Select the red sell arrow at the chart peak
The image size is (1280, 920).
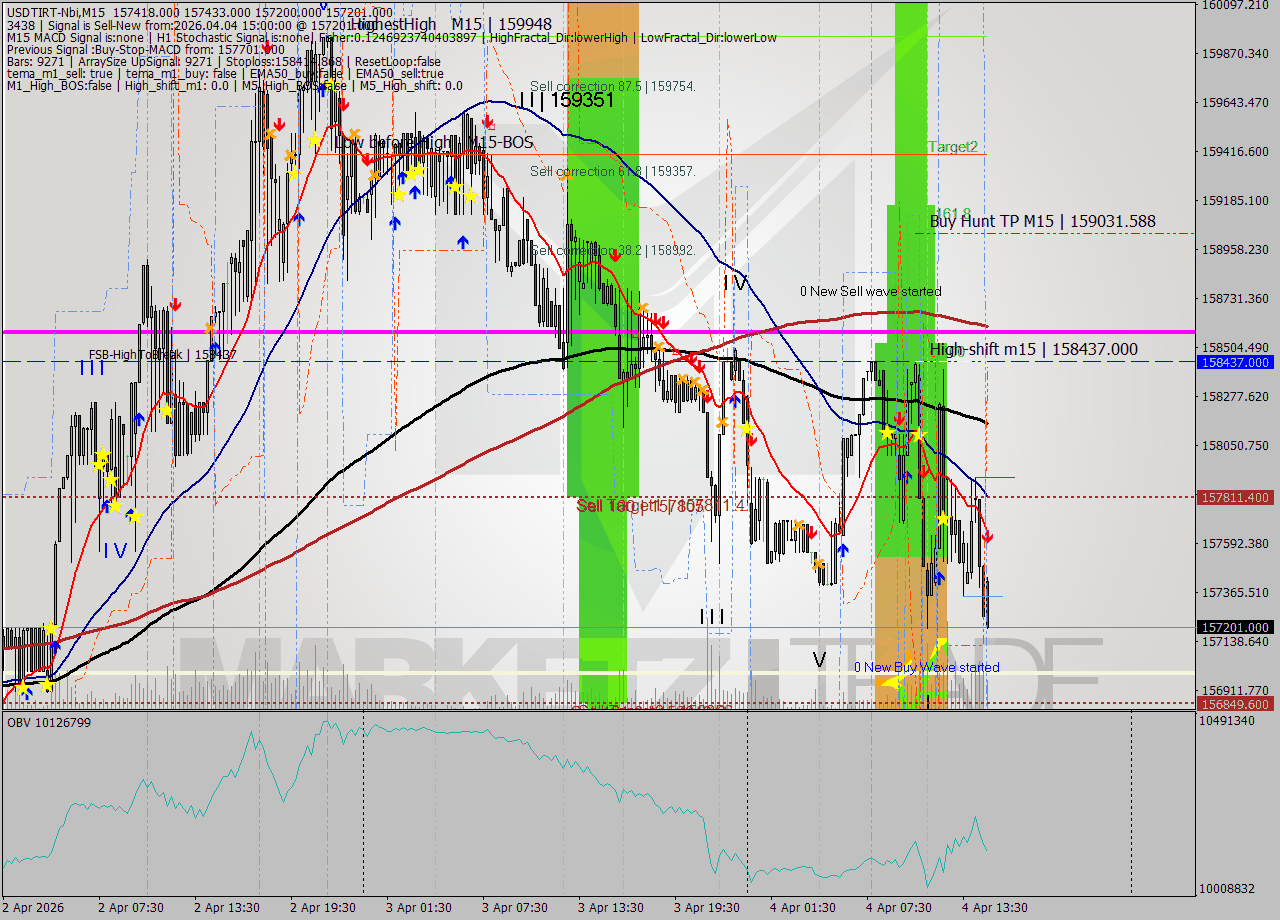click(488, 120)
